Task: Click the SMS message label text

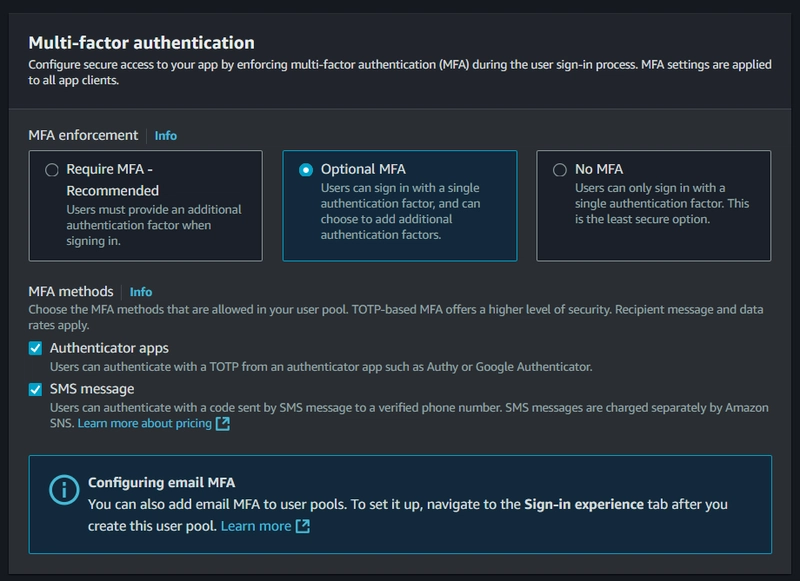Action: (91, 389)
